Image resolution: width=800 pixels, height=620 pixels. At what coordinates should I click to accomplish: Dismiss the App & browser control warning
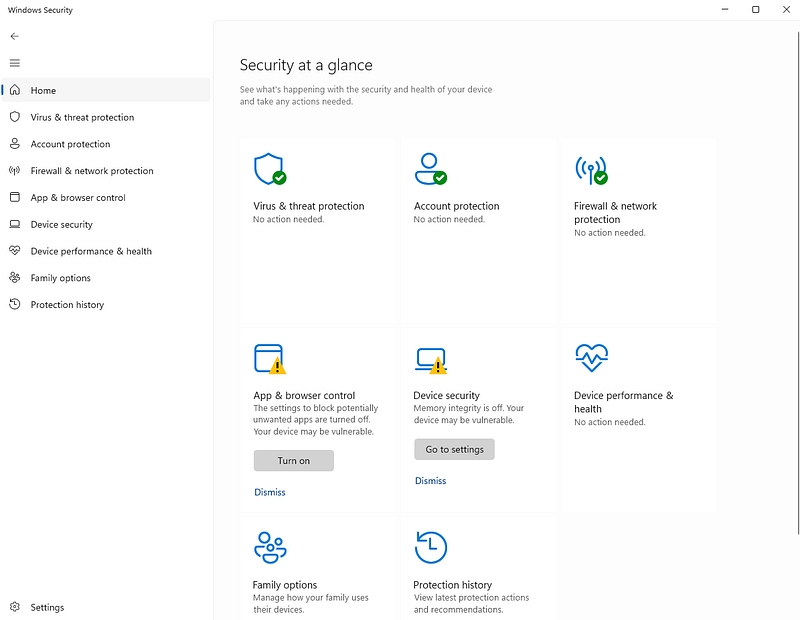pos(270,492)
